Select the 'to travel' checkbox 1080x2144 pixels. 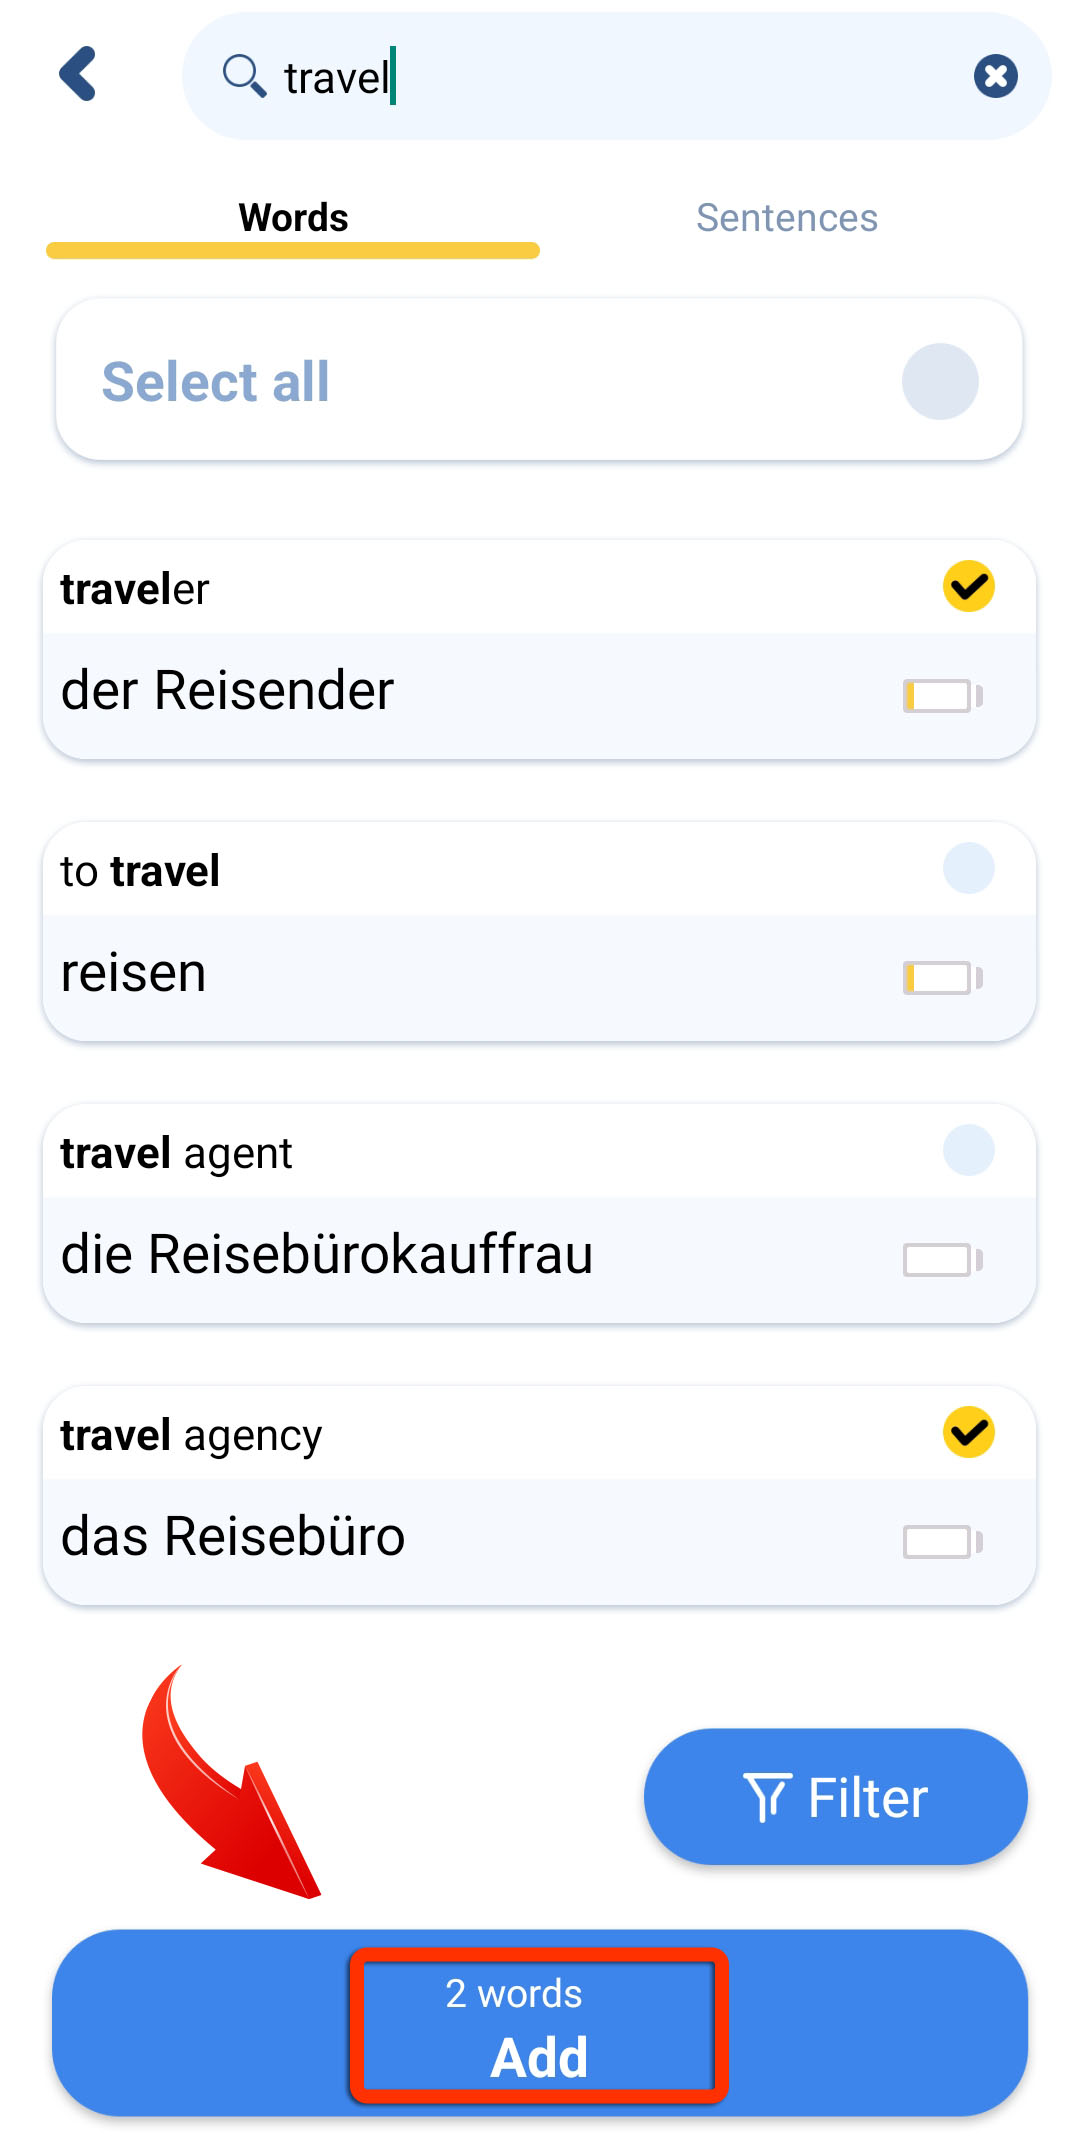968,868
